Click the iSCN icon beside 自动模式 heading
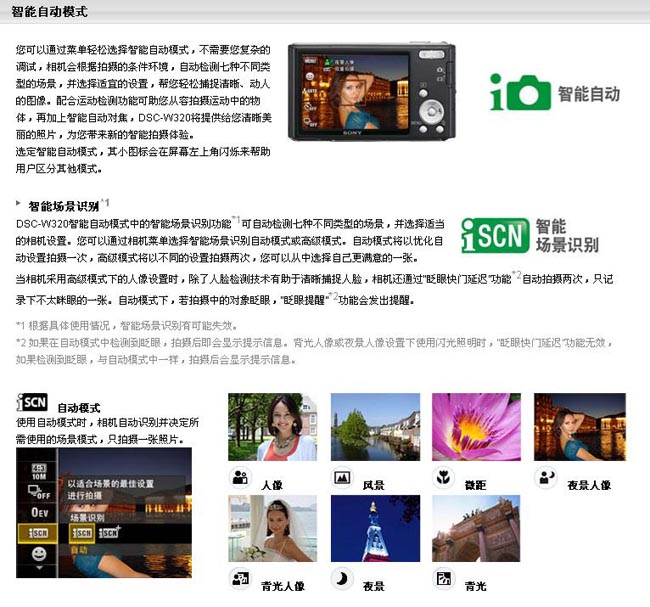650x607 pixels. (32, 402)
